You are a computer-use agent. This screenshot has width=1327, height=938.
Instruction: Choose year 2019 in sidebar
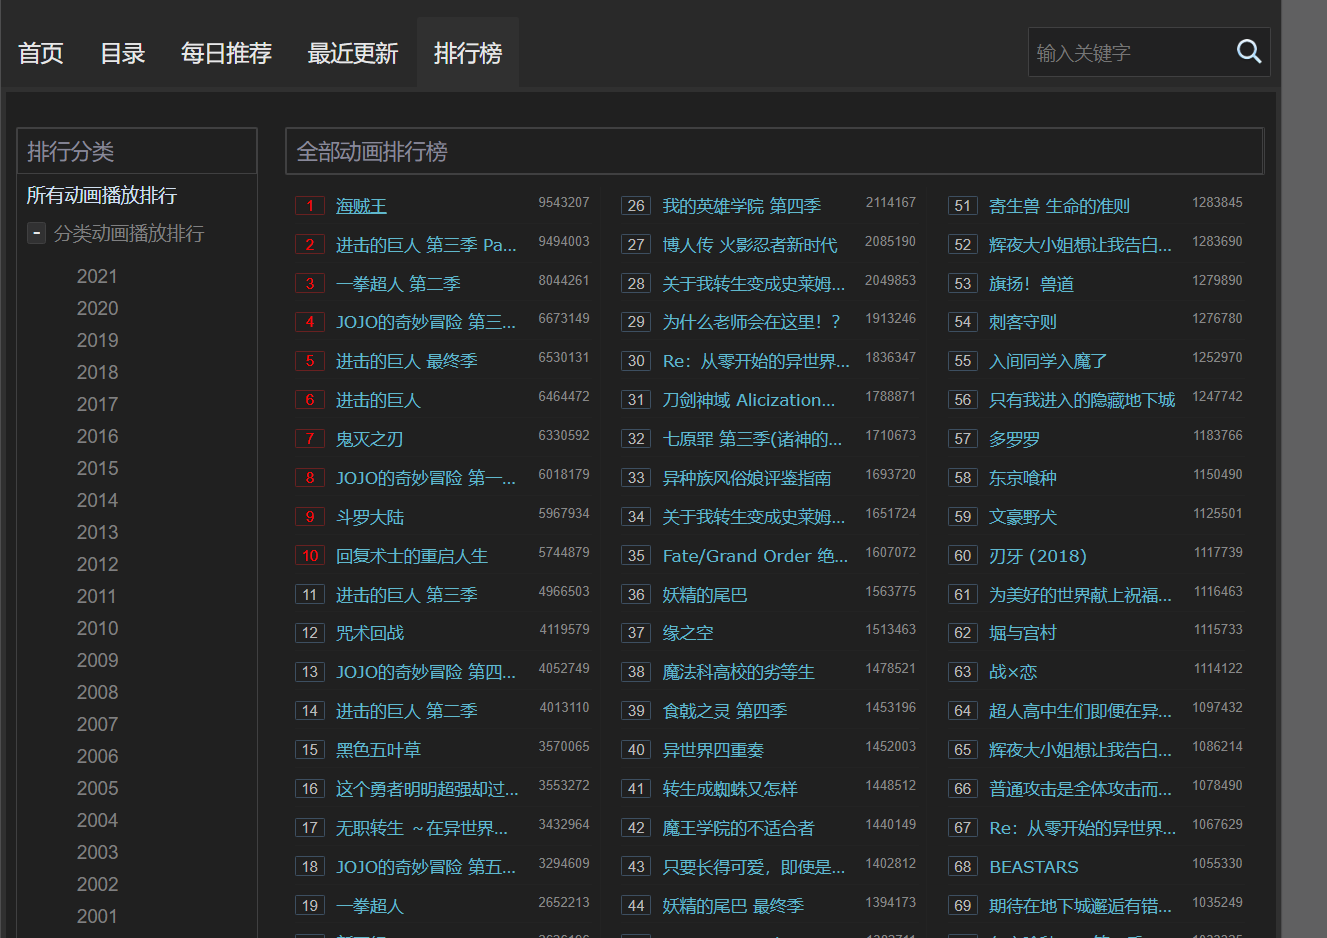click(97, 340)
